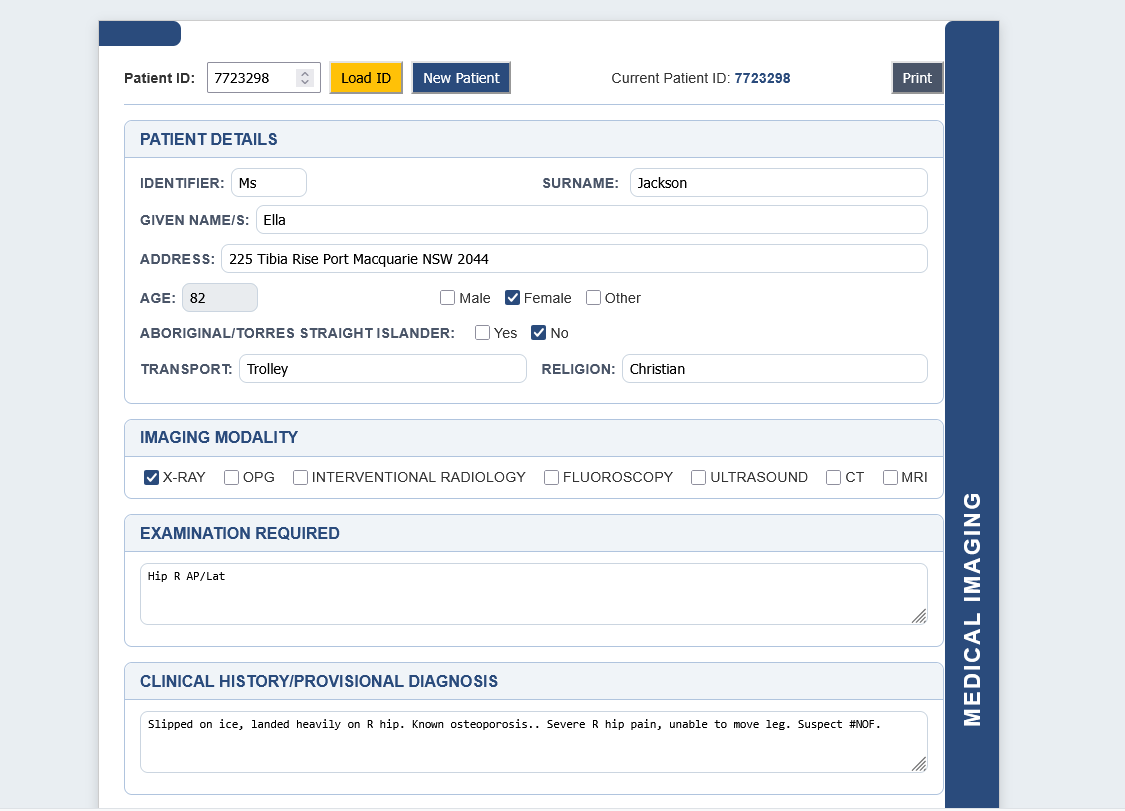Edit the Religion field containing Christian

(x=774, y=369)
